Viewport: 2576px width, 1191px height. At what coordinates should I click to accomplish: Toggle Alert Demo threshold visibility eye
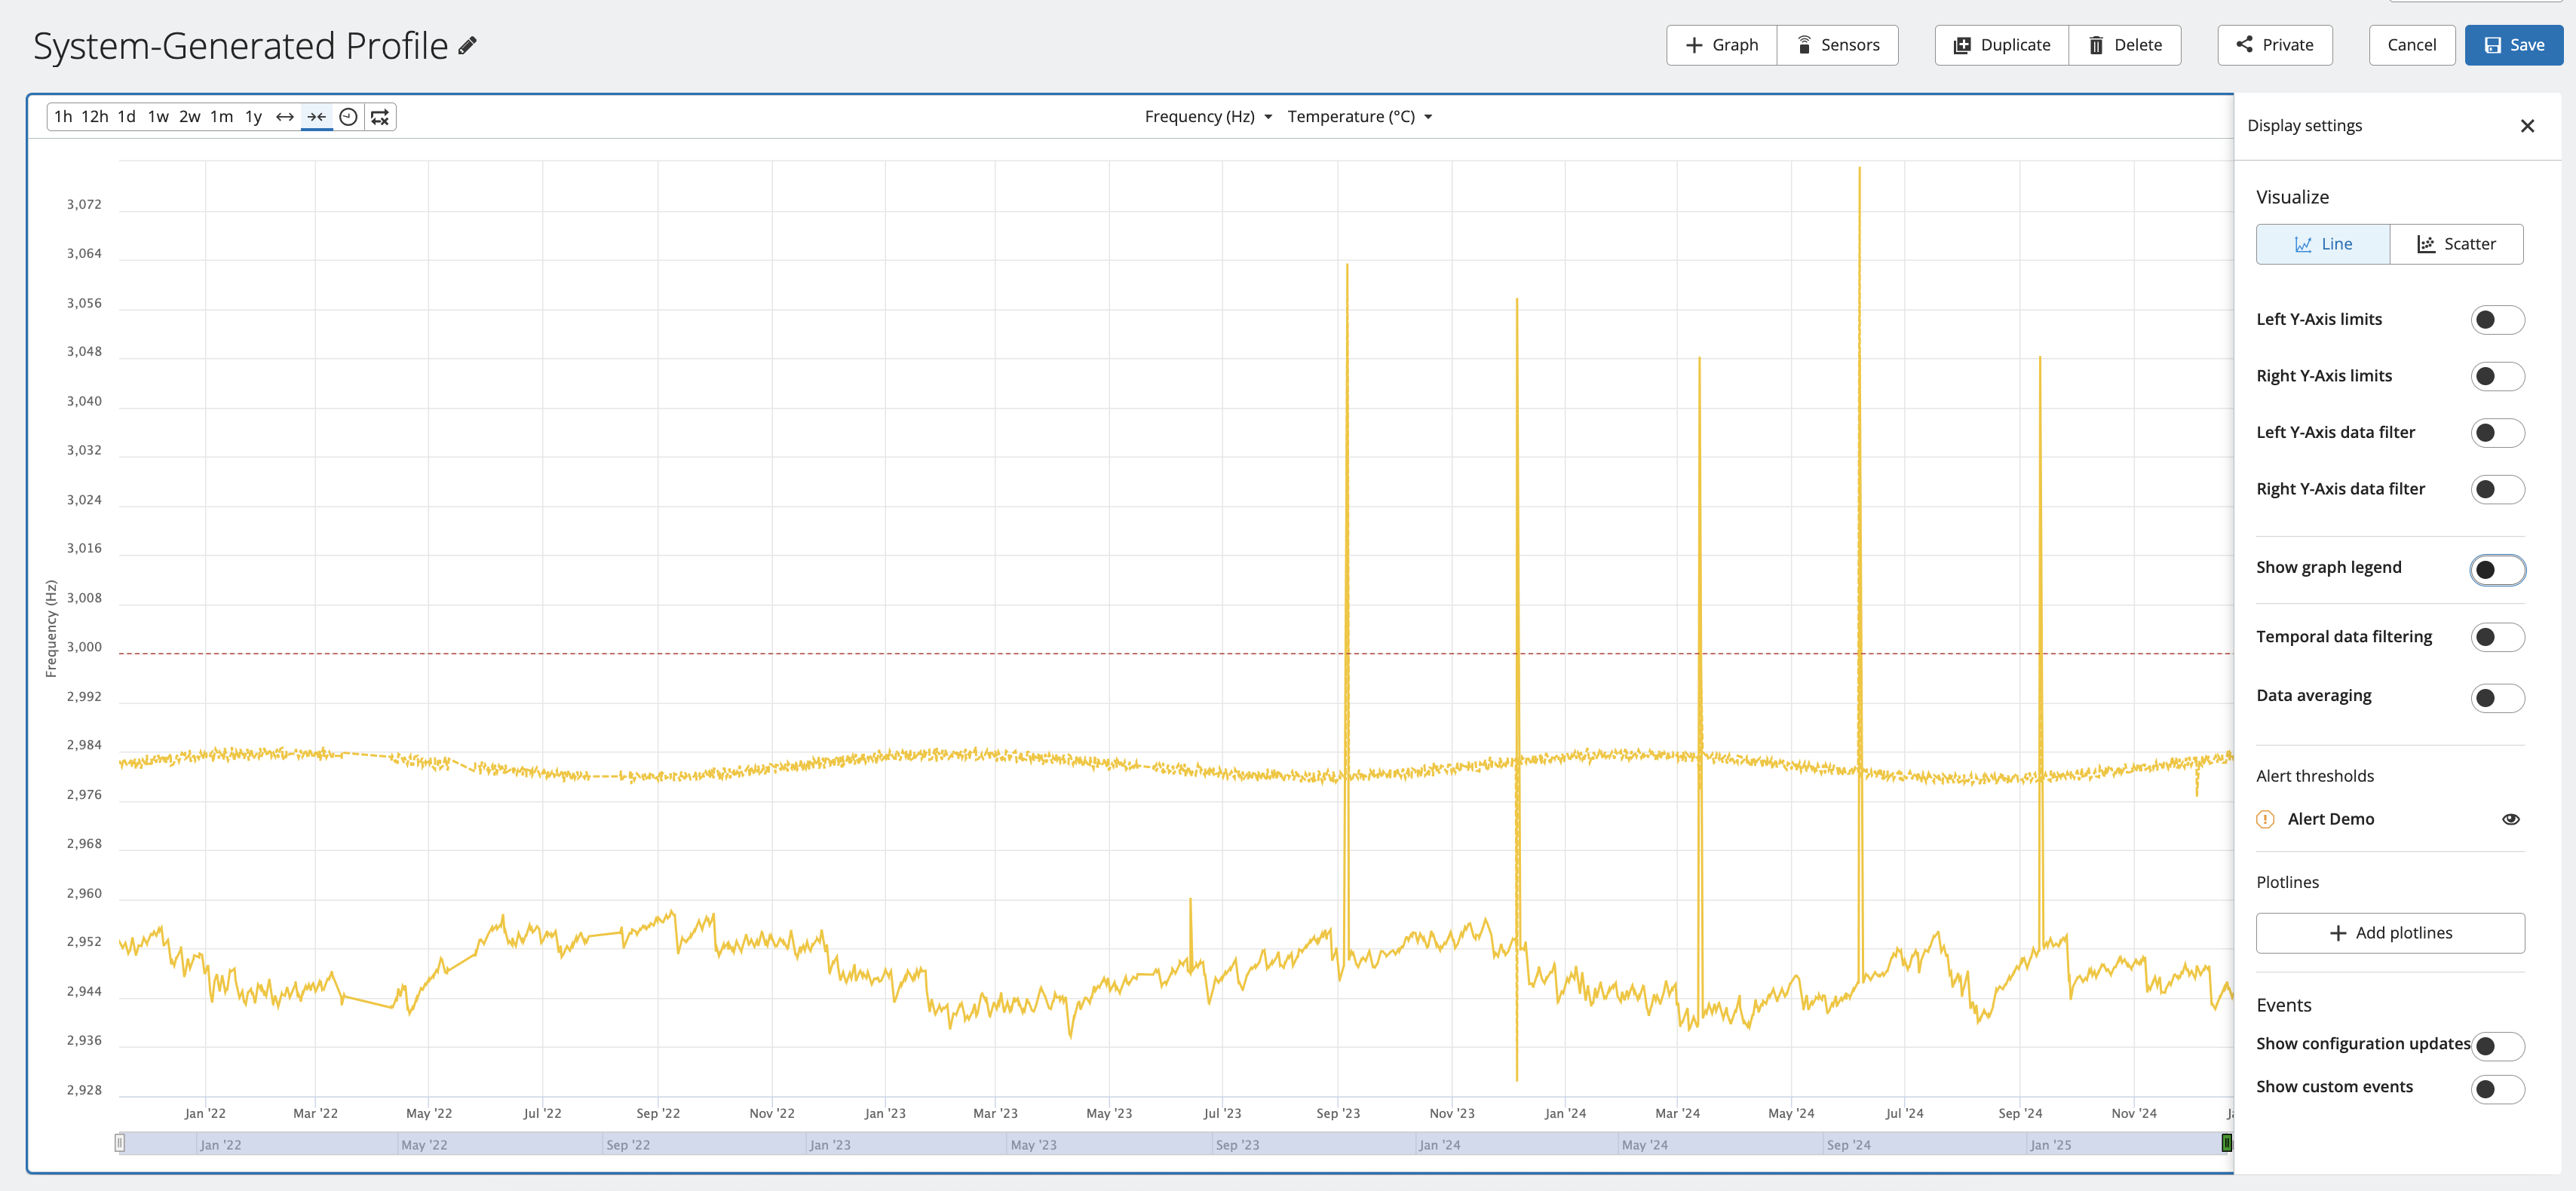point(2510,819)
